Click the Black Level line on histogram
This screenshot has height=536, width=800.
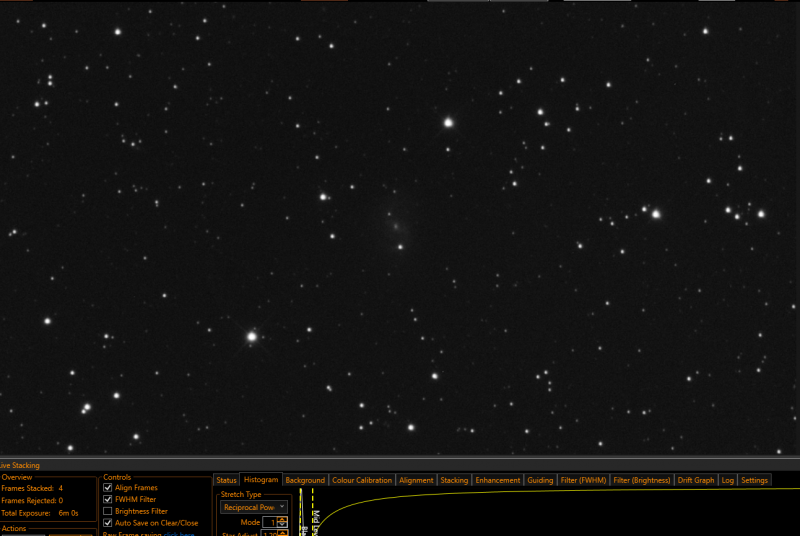(302, 512)
